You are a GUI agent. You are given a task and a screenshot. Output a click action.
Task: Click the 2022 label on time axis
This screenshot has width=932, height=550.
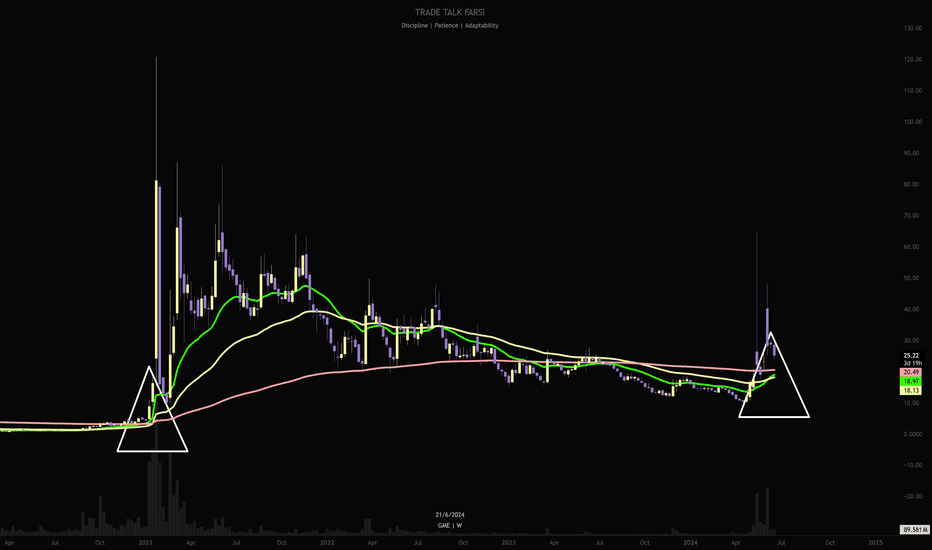point(327,543)
